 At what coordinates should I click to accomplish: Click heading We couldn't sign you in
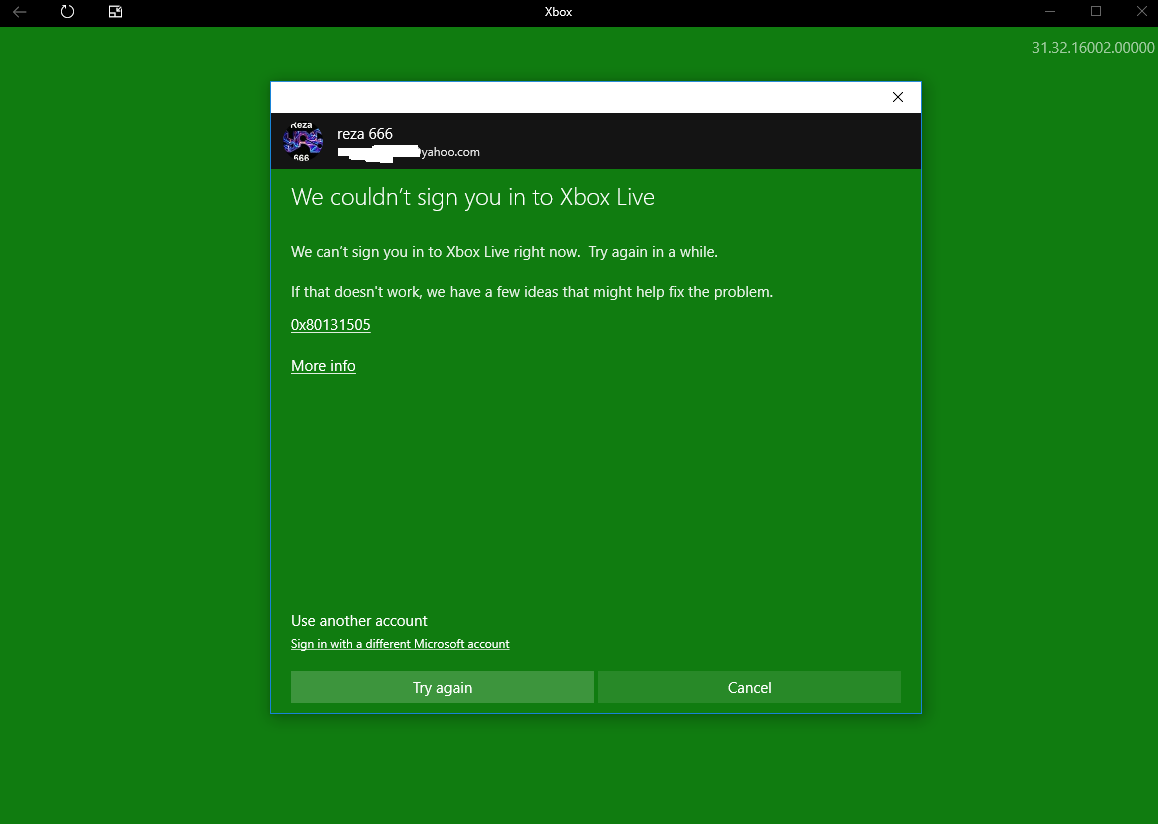click(473, 197)
